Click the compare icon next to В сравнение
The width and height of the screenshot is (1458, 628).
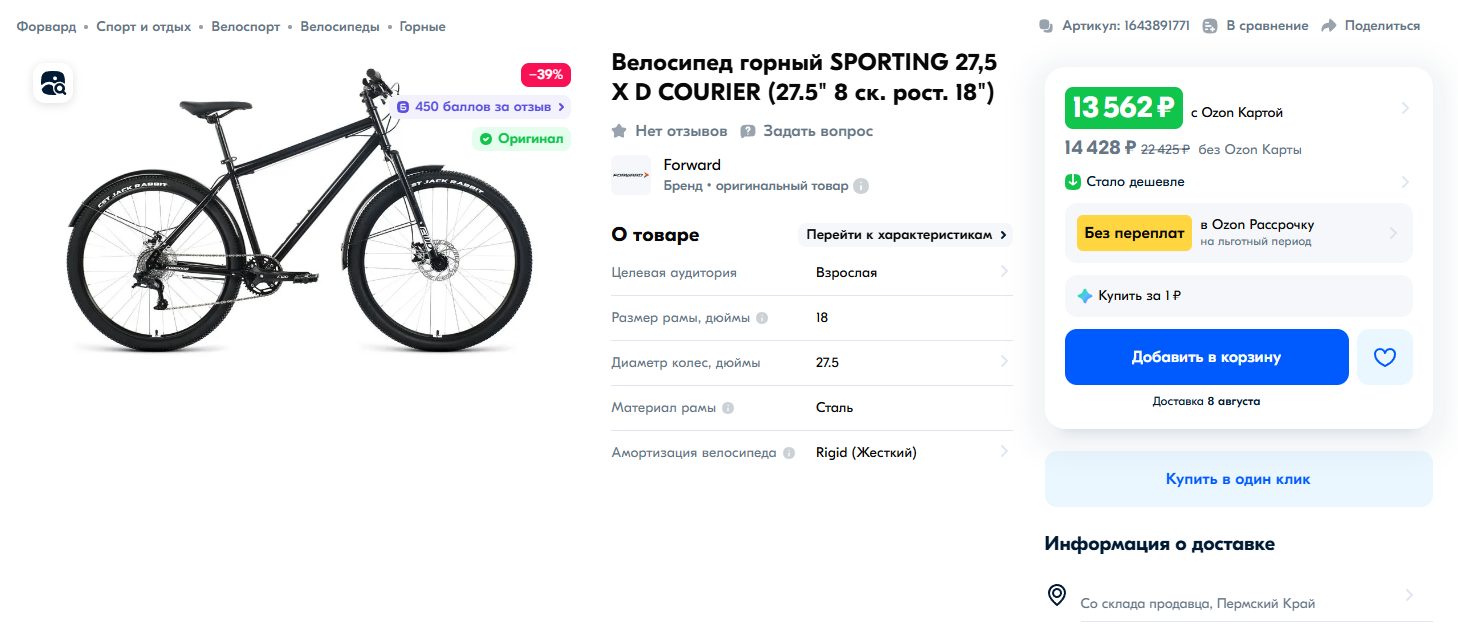1210,26
